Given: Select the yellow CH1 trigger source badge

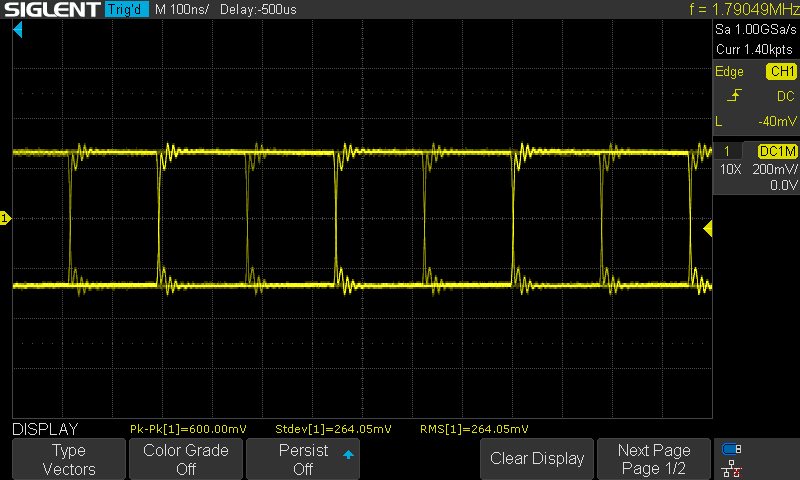Looking at the screenshot, I should click(x=780, y=72).
